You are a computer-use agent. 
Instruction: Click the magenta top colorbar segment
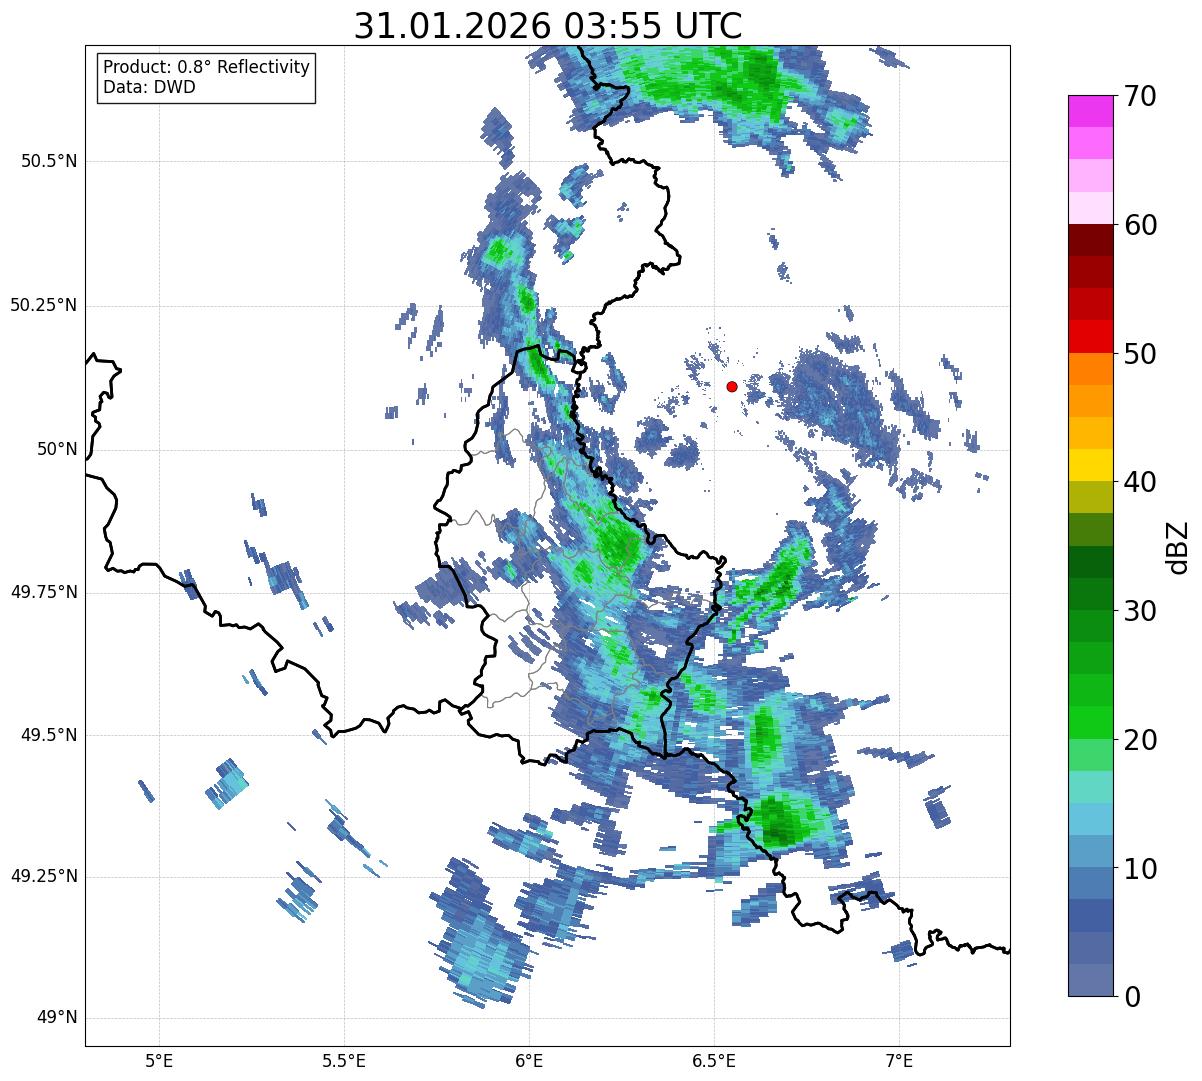click(1090, 111)
